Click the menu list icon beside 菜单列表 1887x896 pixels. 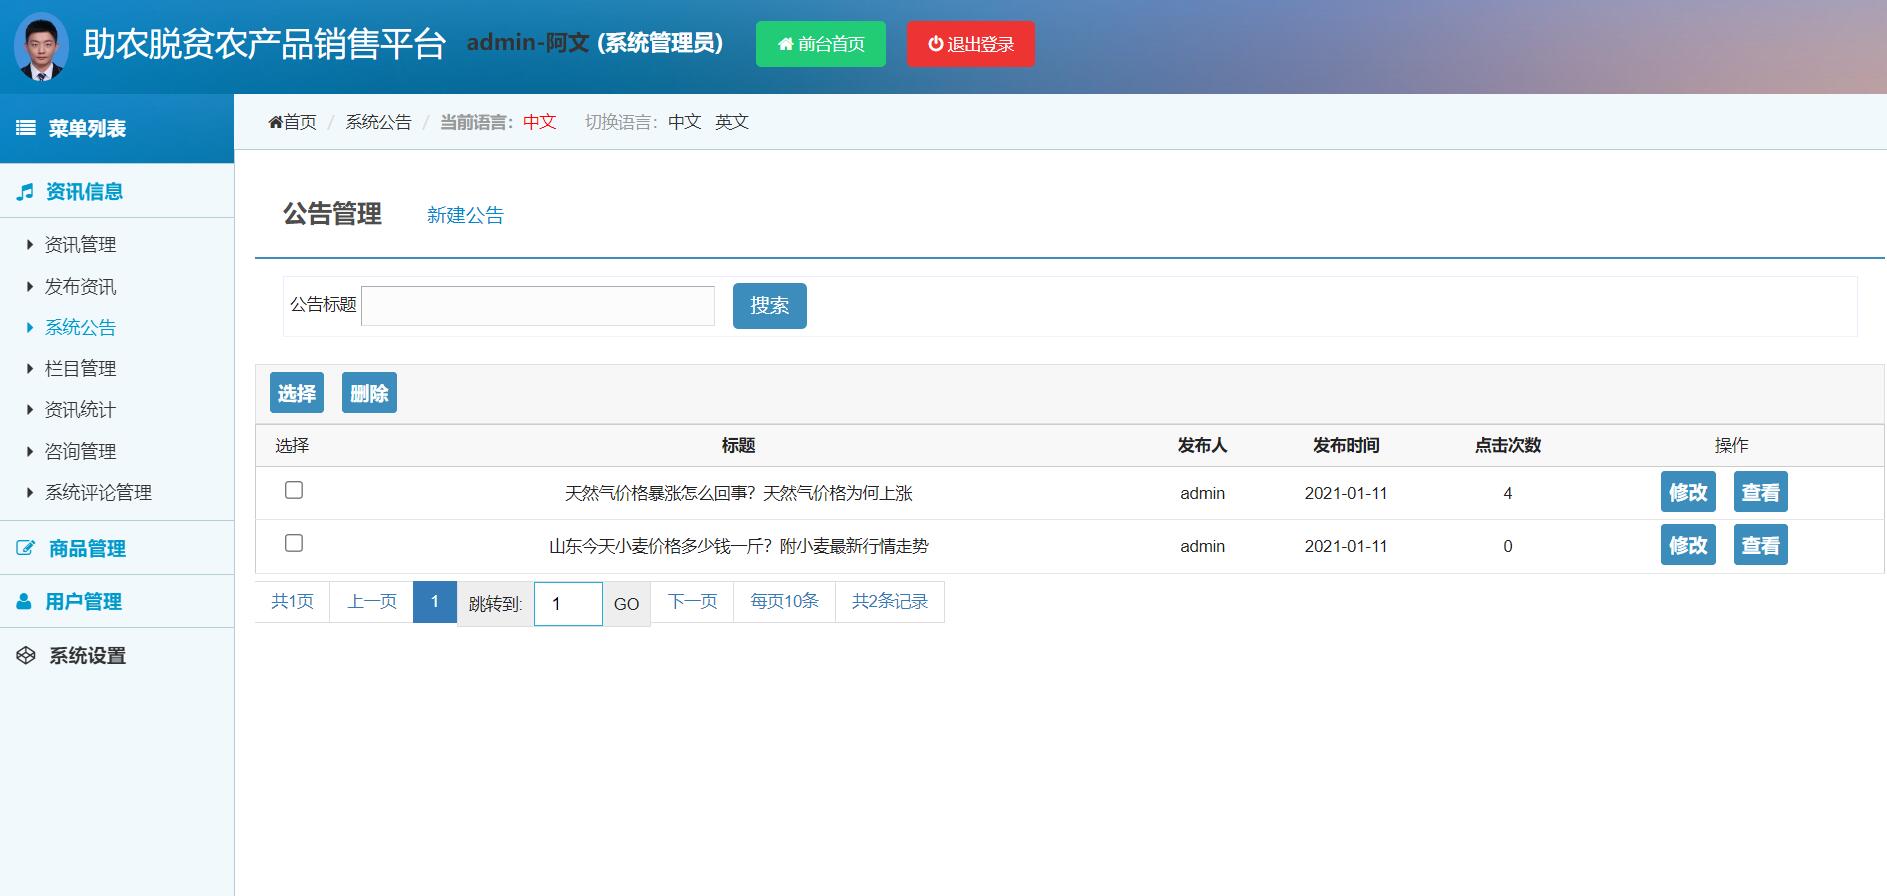pyautogui.click(x=26, y=128)
